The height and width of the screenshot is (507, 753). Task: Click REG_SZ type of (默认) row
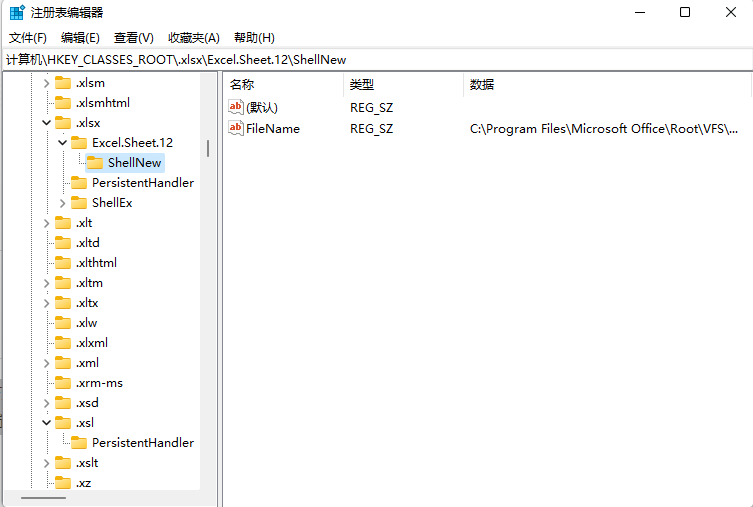click(371, 108)
